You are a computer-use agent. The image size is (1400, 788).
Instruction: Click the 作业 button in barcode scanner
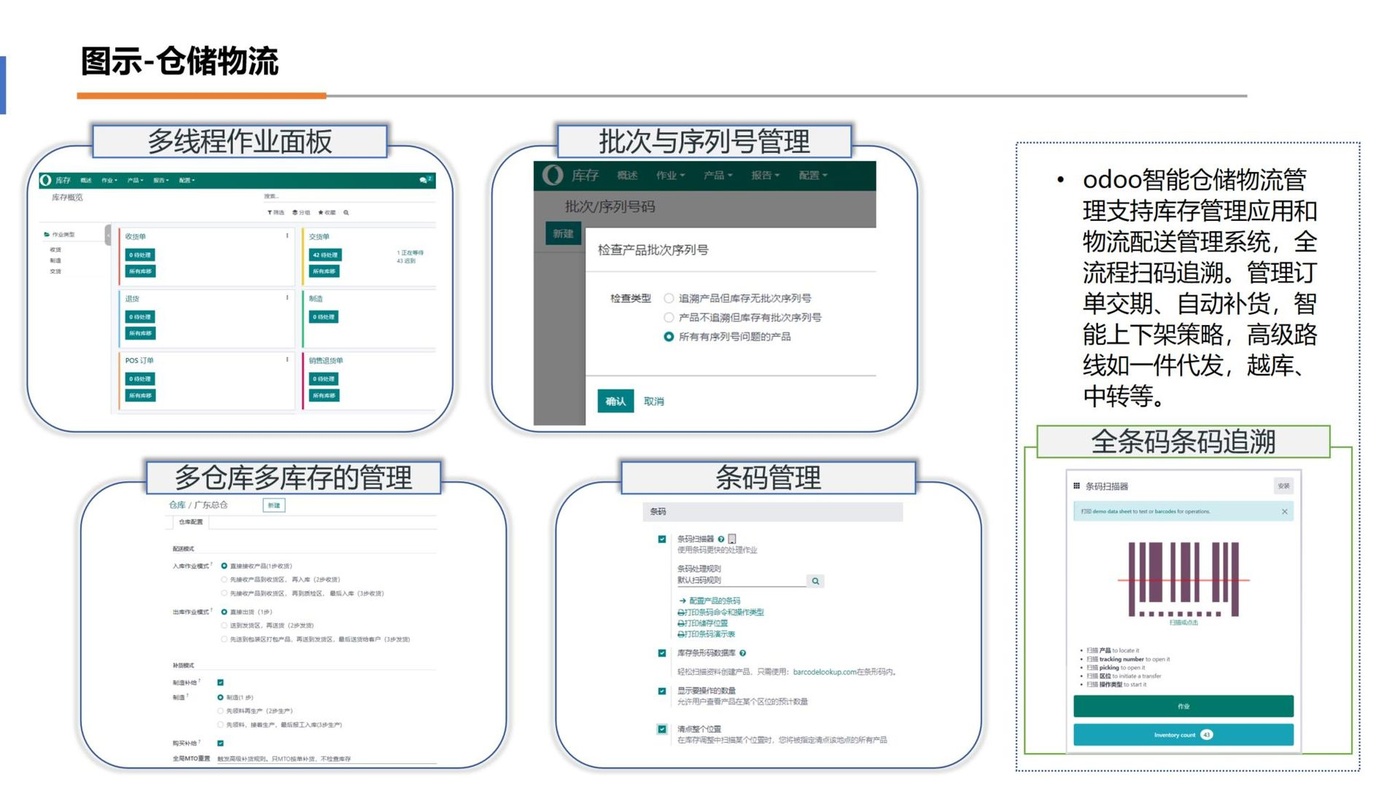tap(1184, 706)
